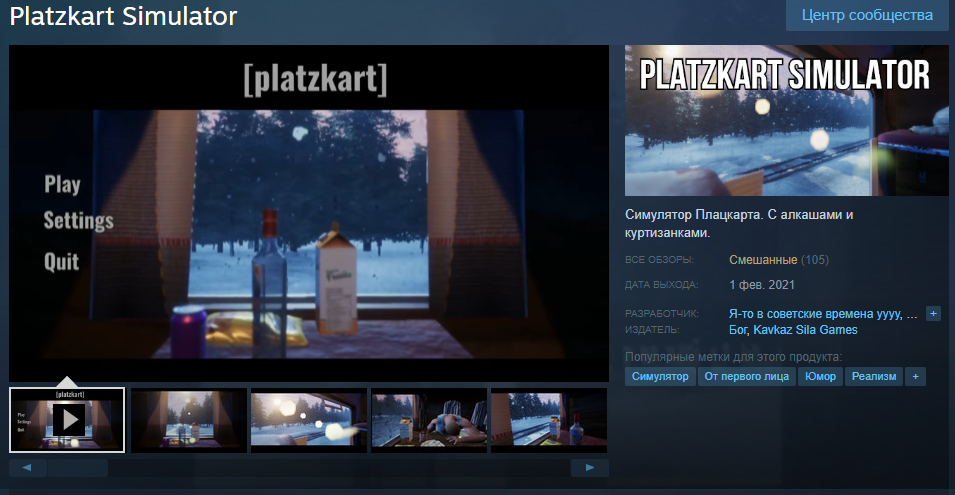Open the Центр сообщества community hub
955x495 pixels.
pos(867,15)
